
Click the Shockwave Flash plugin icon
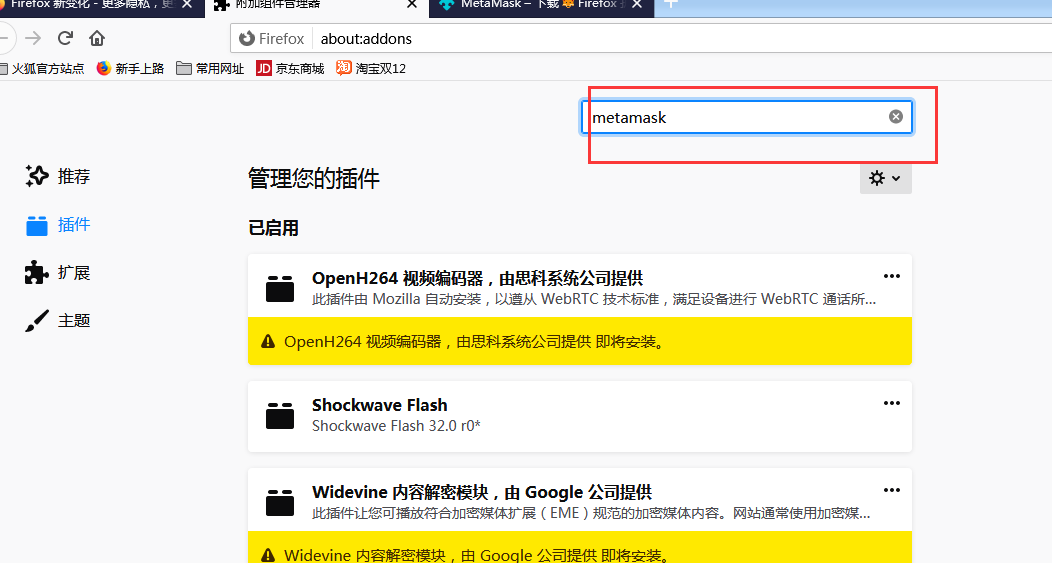point(280,415)
